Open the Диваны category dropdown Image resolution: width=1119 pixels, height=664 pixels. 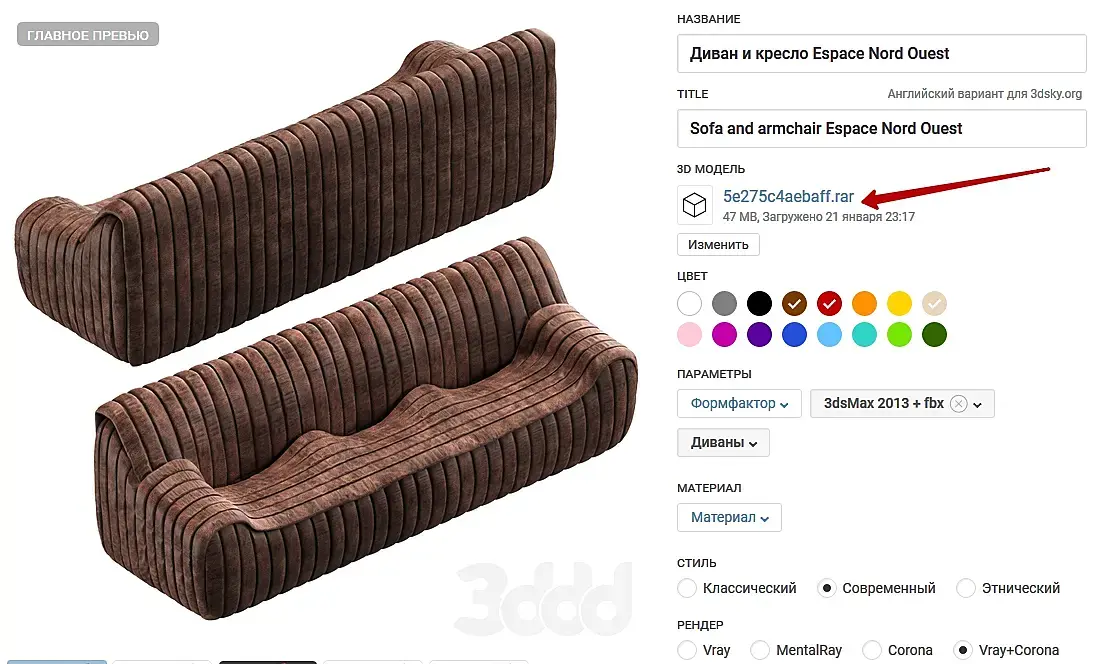tap(723, 443)
